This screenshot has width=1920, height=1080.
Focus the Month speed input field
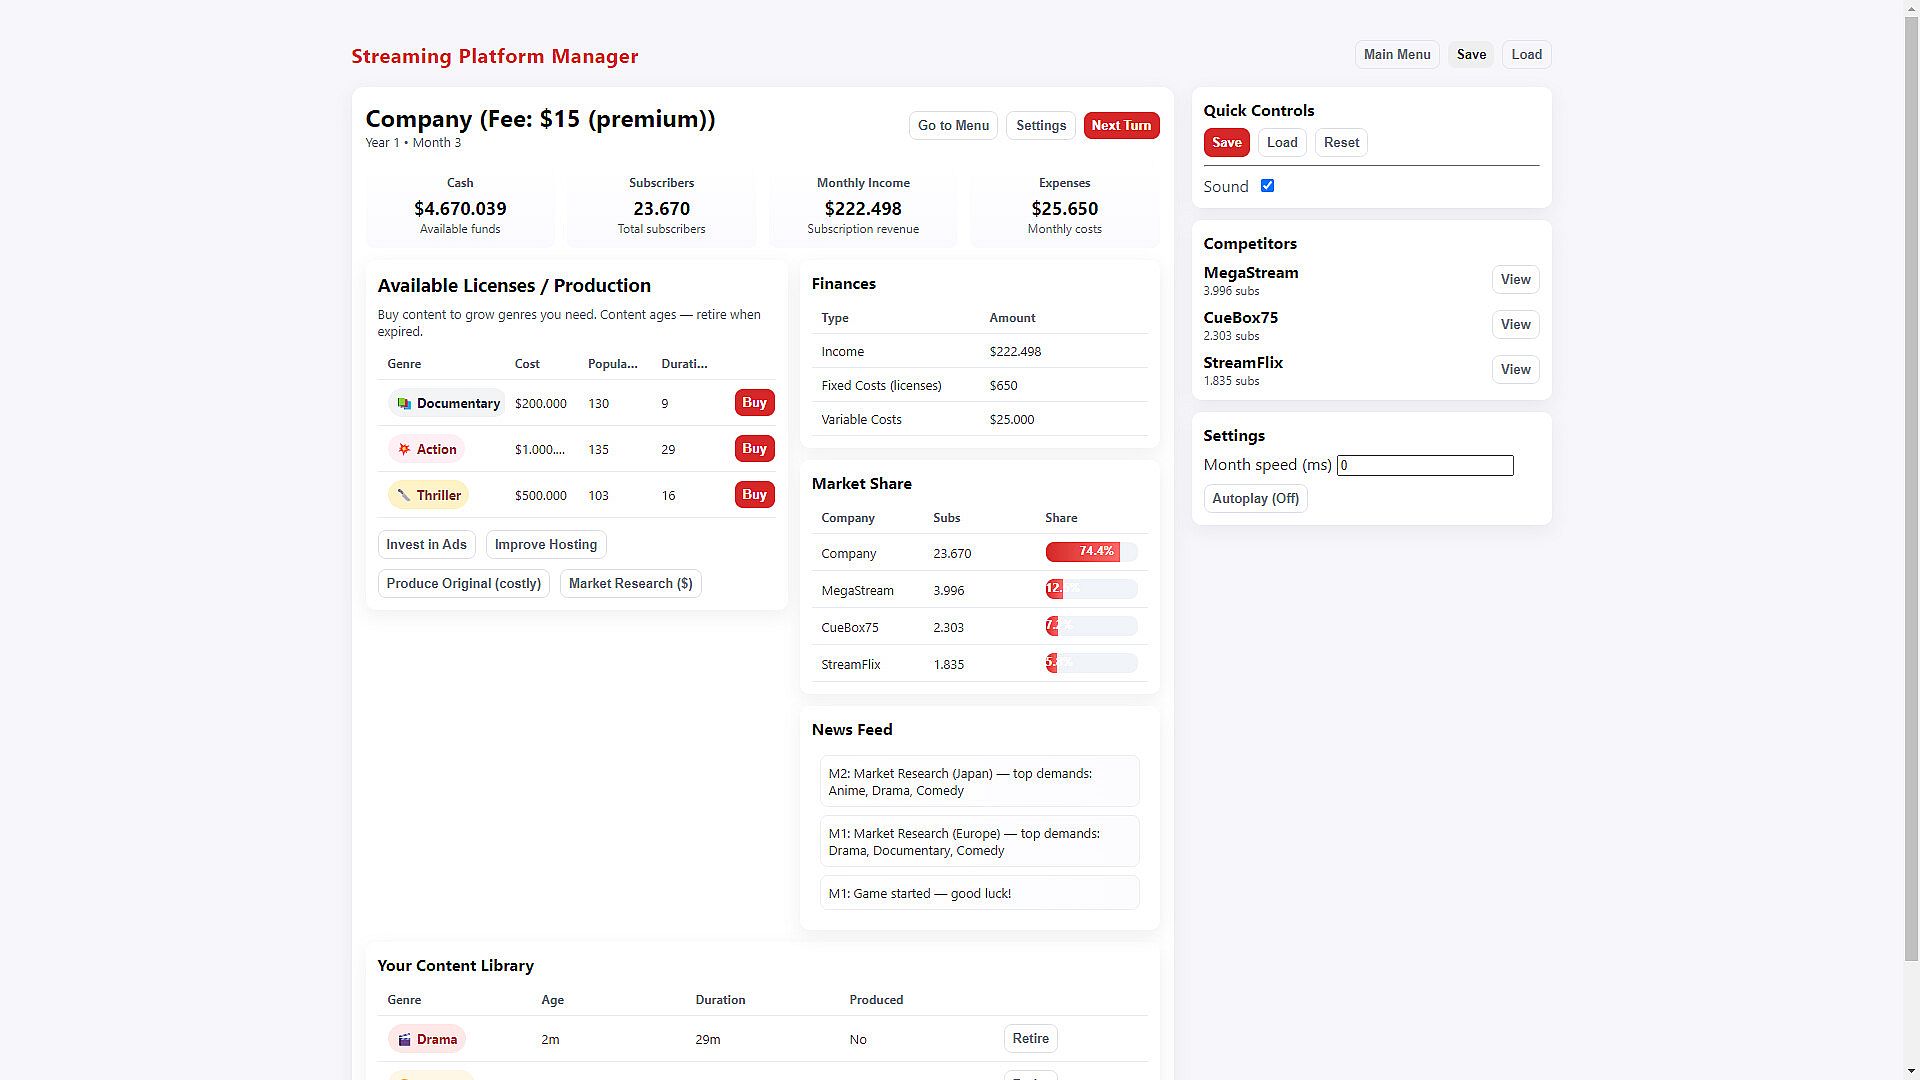pos(1424,466)
